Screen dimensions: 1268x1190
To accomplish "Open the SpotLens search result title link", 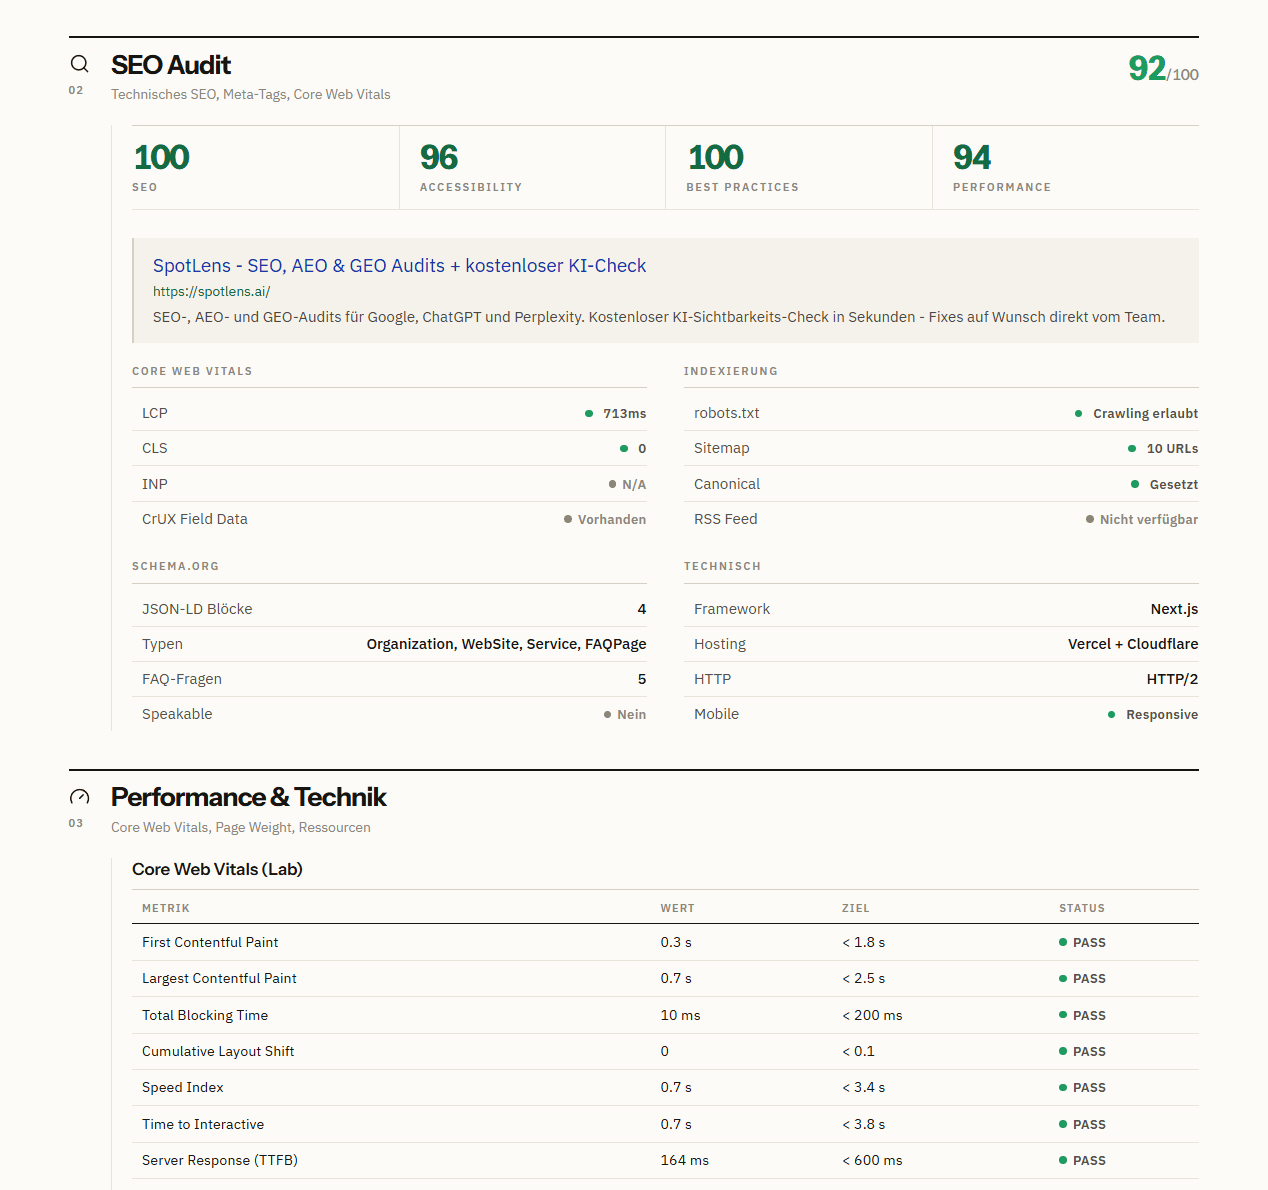I will point(399,265).
